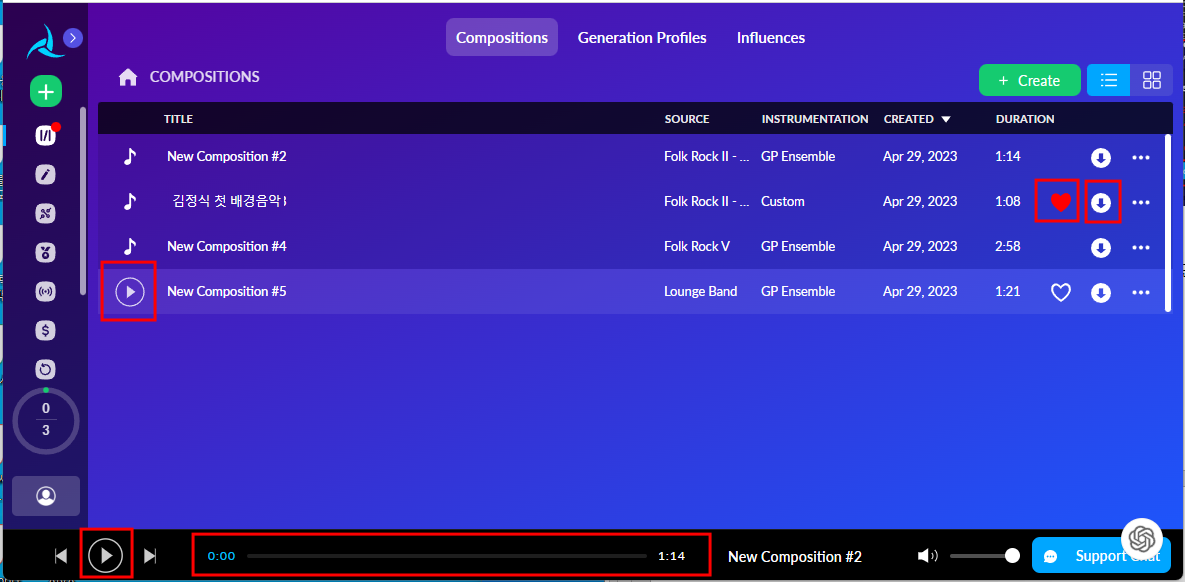Select title 'New Composition #5' in list

pos(227,291)
